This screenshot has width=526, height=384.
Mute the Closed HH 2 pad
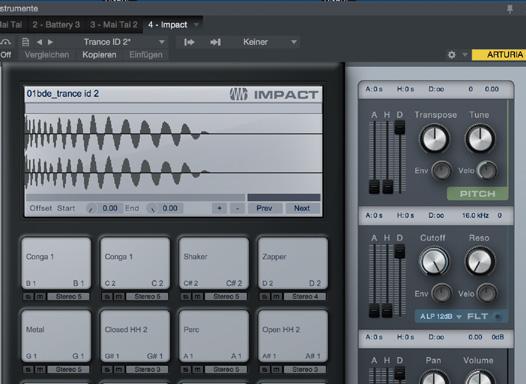click(119, 369)
